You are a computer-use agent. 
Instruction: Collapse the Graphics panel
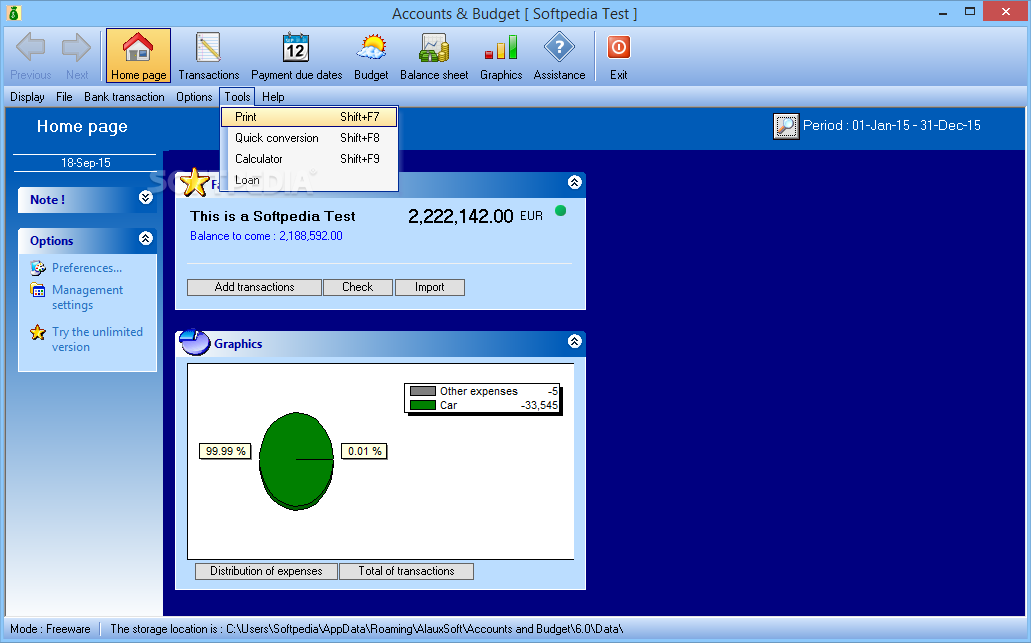tap(575, 341)
